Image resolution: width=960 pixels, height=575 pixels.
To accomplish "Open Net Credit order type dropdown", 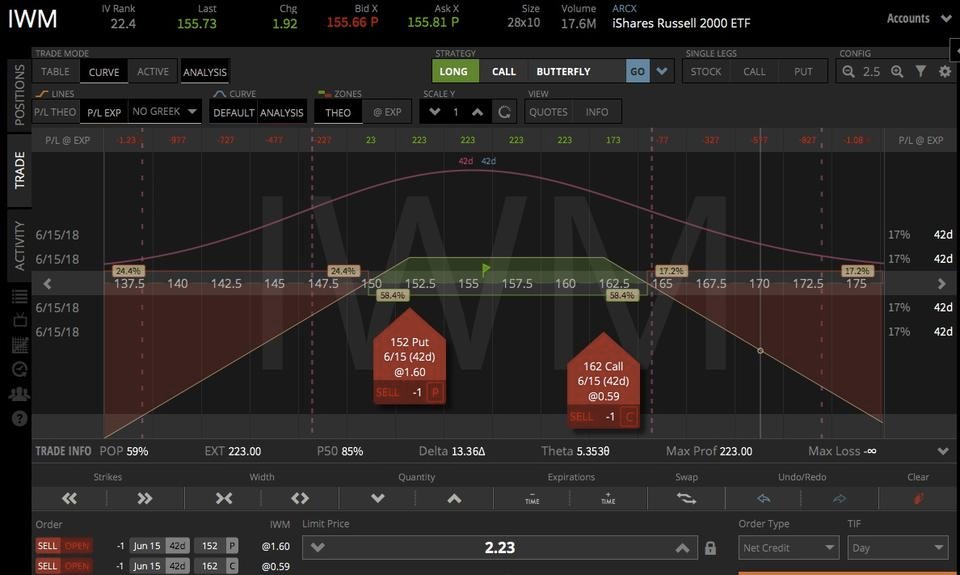I will click(x=788, y=548).
